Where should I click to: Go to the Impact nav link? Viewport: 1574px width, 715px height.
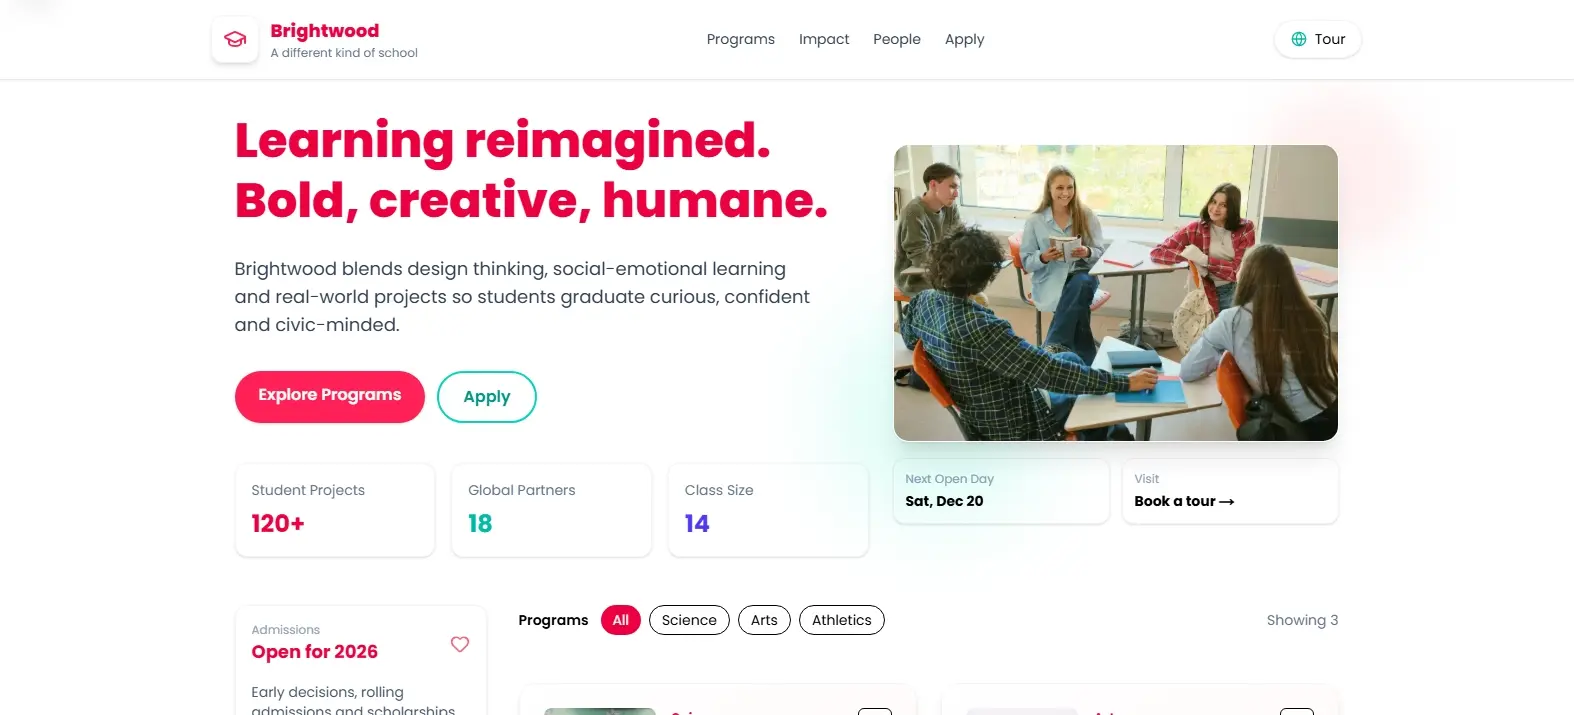[824, 39]
